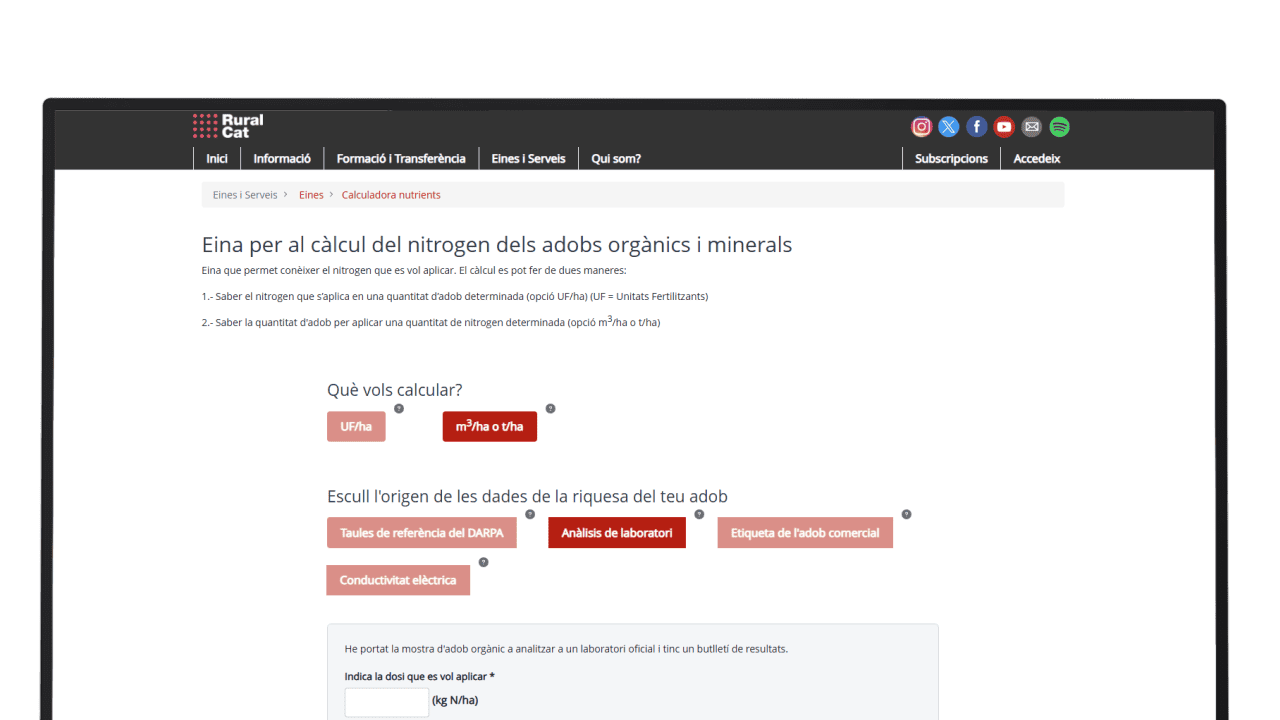Choose Conductivitat elèctrica data source
Image resolution: width=1280 pixels, height=720 pixels.
click(x=398, y=580)
